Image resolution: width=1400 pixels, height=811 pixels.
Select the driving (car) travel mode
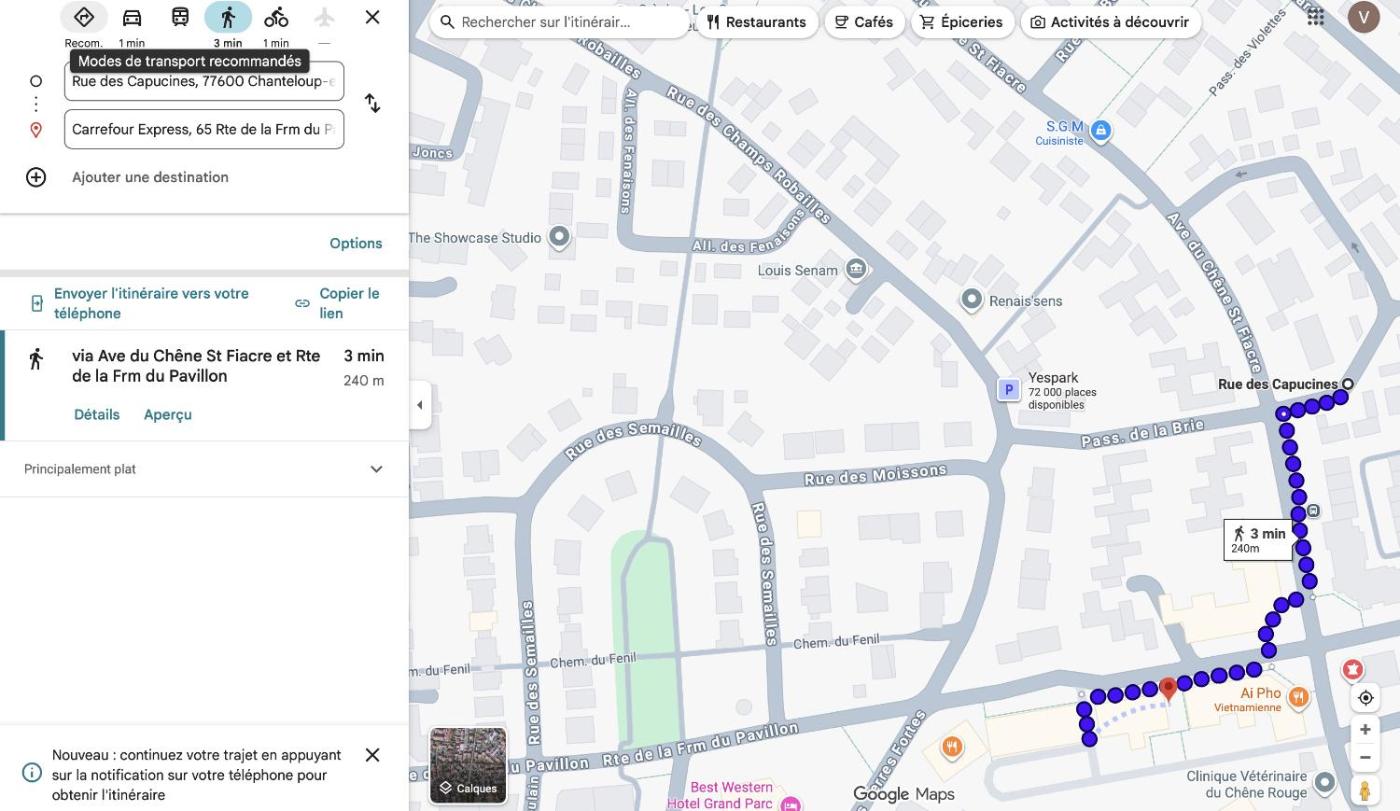[x=132, y=18]
